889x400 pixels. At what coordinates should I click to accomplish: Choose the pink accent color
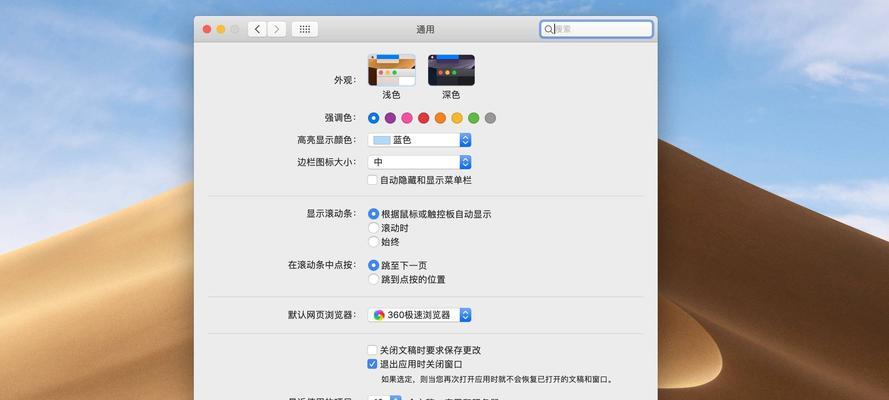coord(407,118)
